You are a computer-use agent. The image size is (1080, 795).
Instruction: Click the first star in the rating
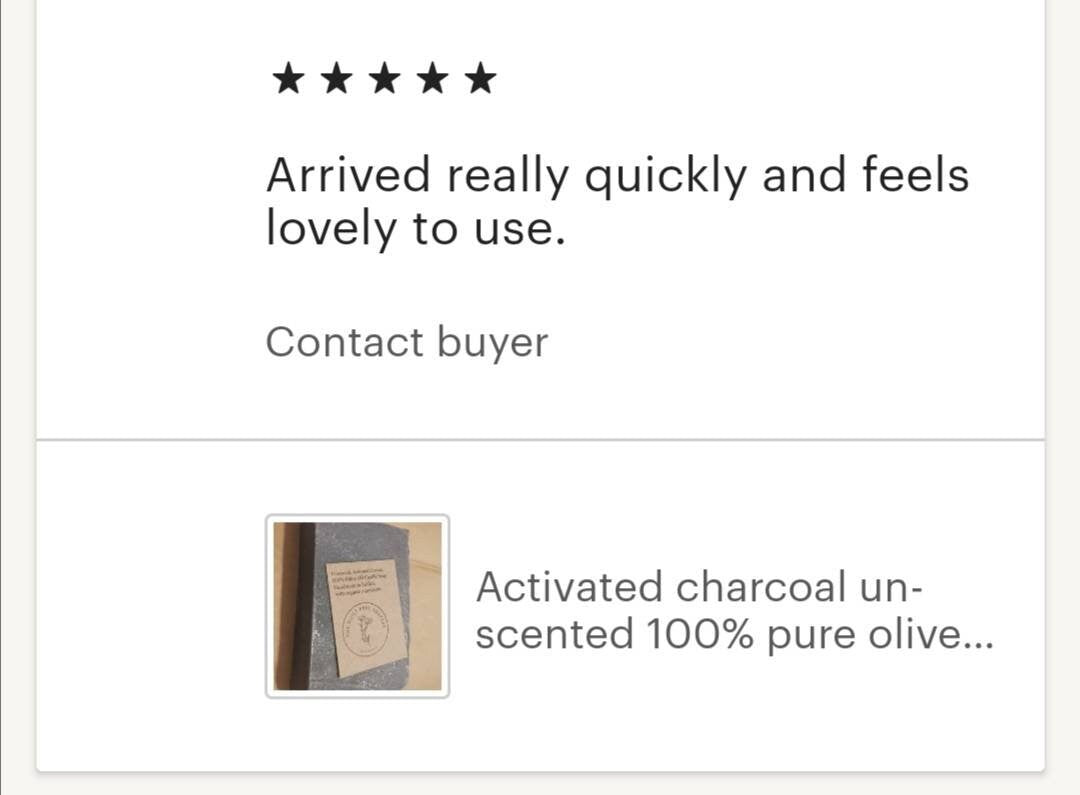tap(287, 78)
